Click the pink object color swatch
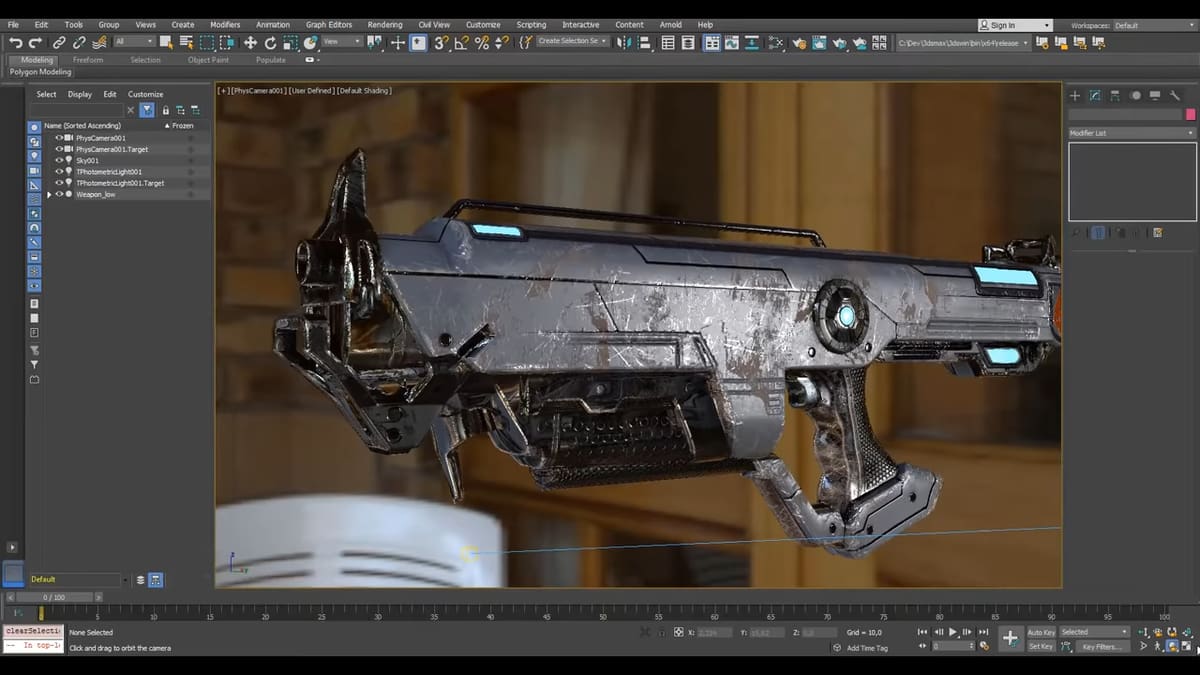 coord(1190,115)
